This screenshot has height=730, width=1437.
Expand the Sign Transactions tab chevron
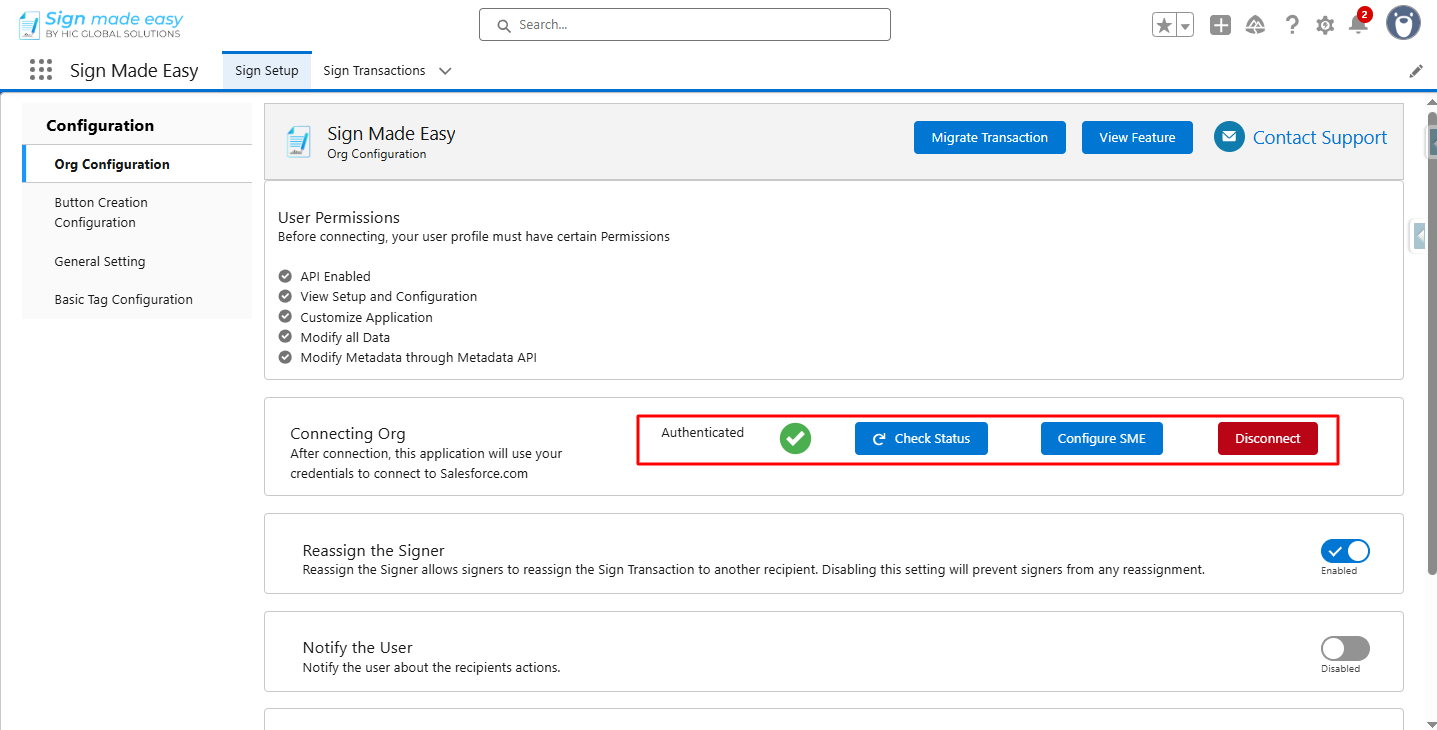click(x=445, y=71)
